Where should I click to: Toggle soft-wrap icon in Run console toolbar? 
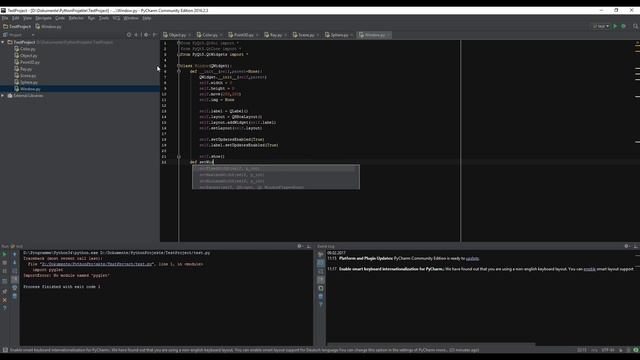15,271
